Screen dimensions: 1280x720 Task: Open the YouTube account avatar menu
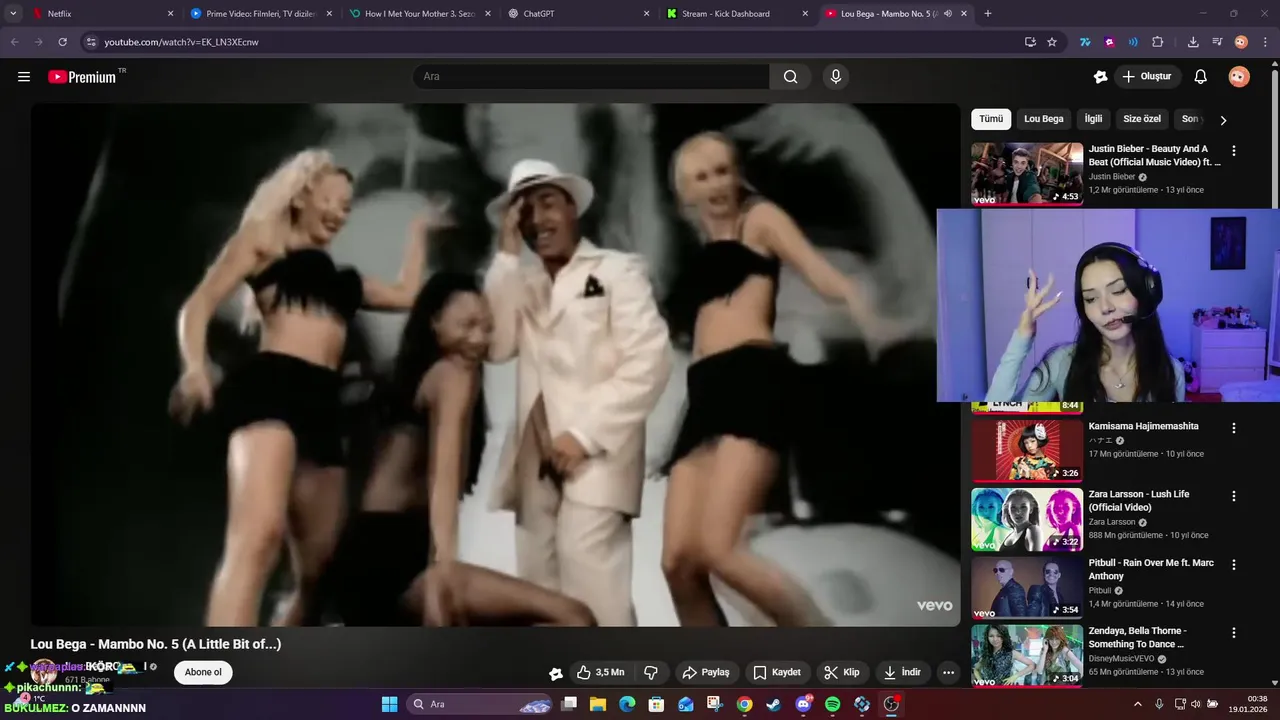(1239, 77)
